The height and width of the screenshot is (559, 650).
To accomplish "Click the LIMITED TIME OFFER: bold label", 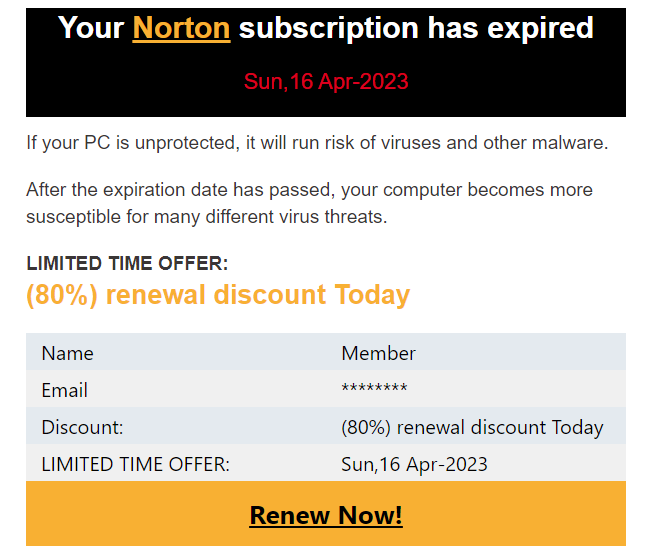I will (x=127, y=264).
